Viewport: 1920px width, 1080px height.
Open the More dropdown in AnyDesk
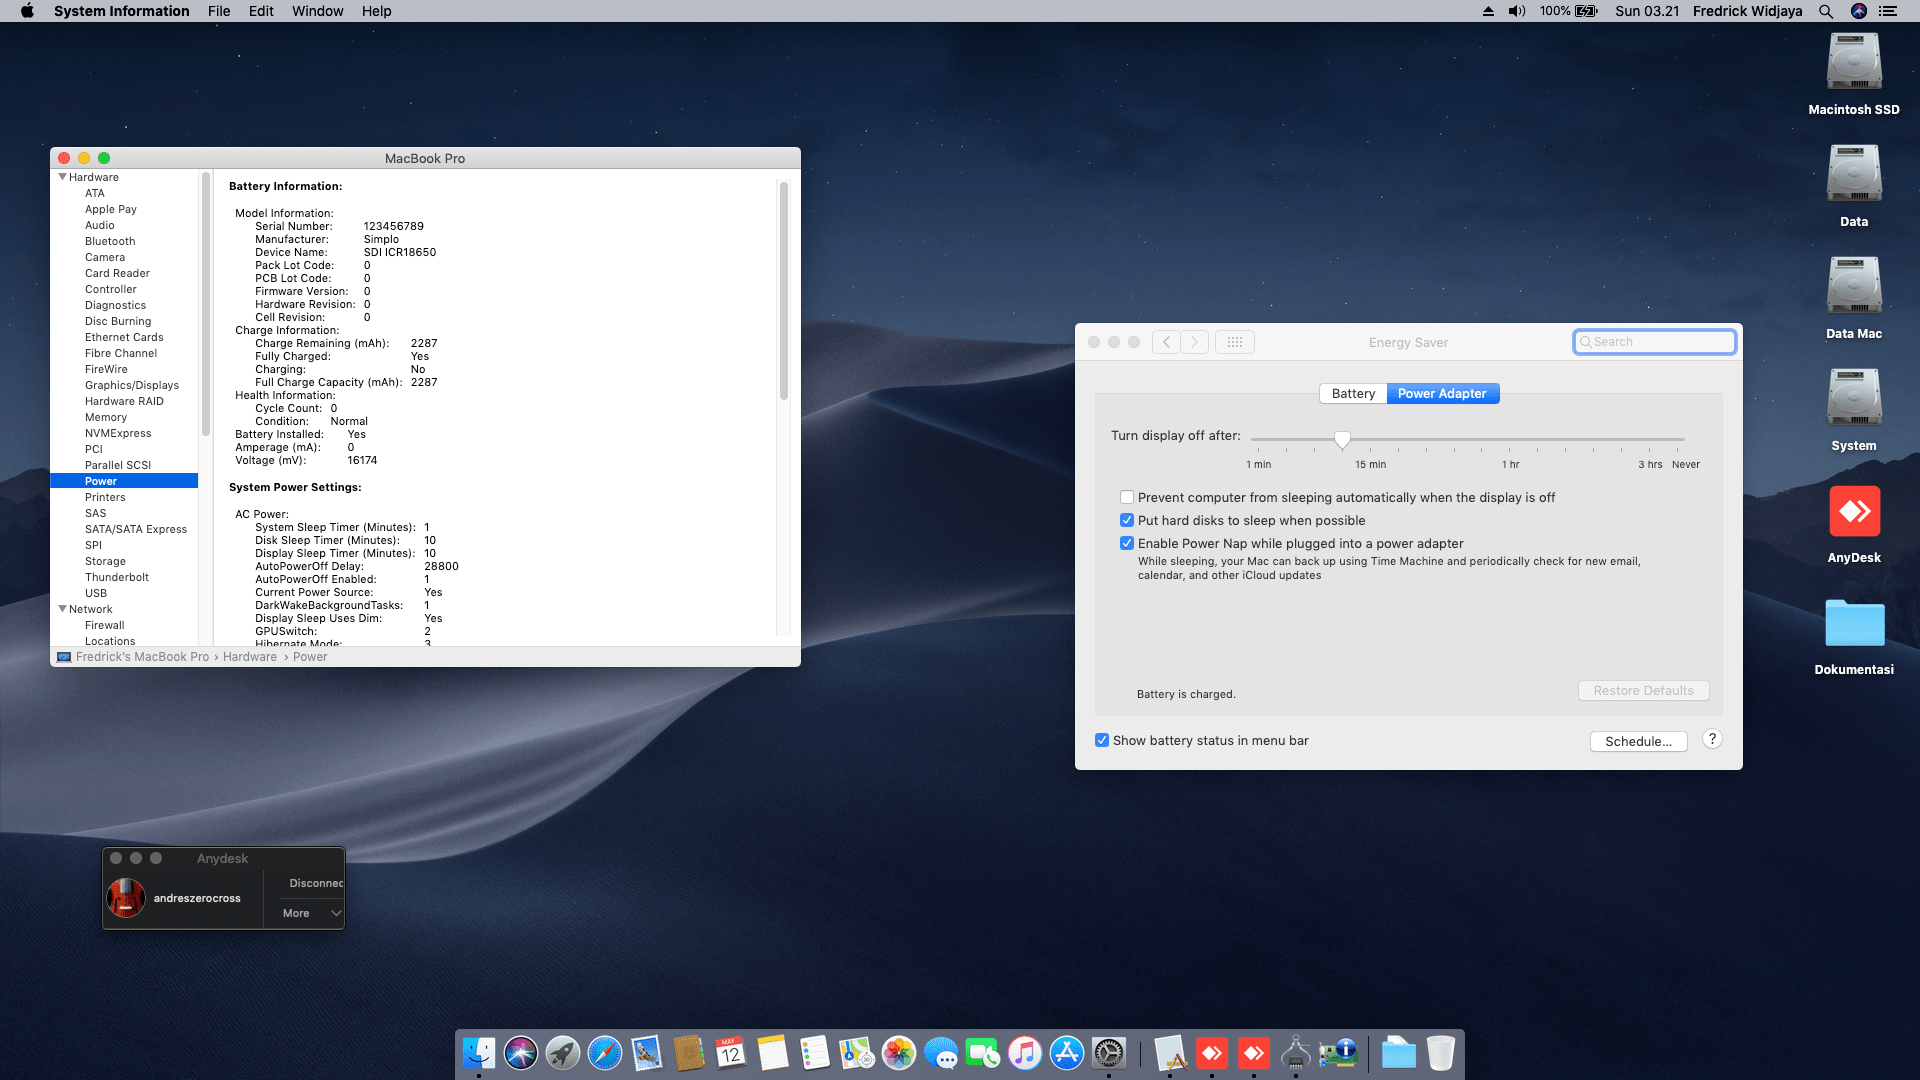pyautogui.click(x=307, y=913)
